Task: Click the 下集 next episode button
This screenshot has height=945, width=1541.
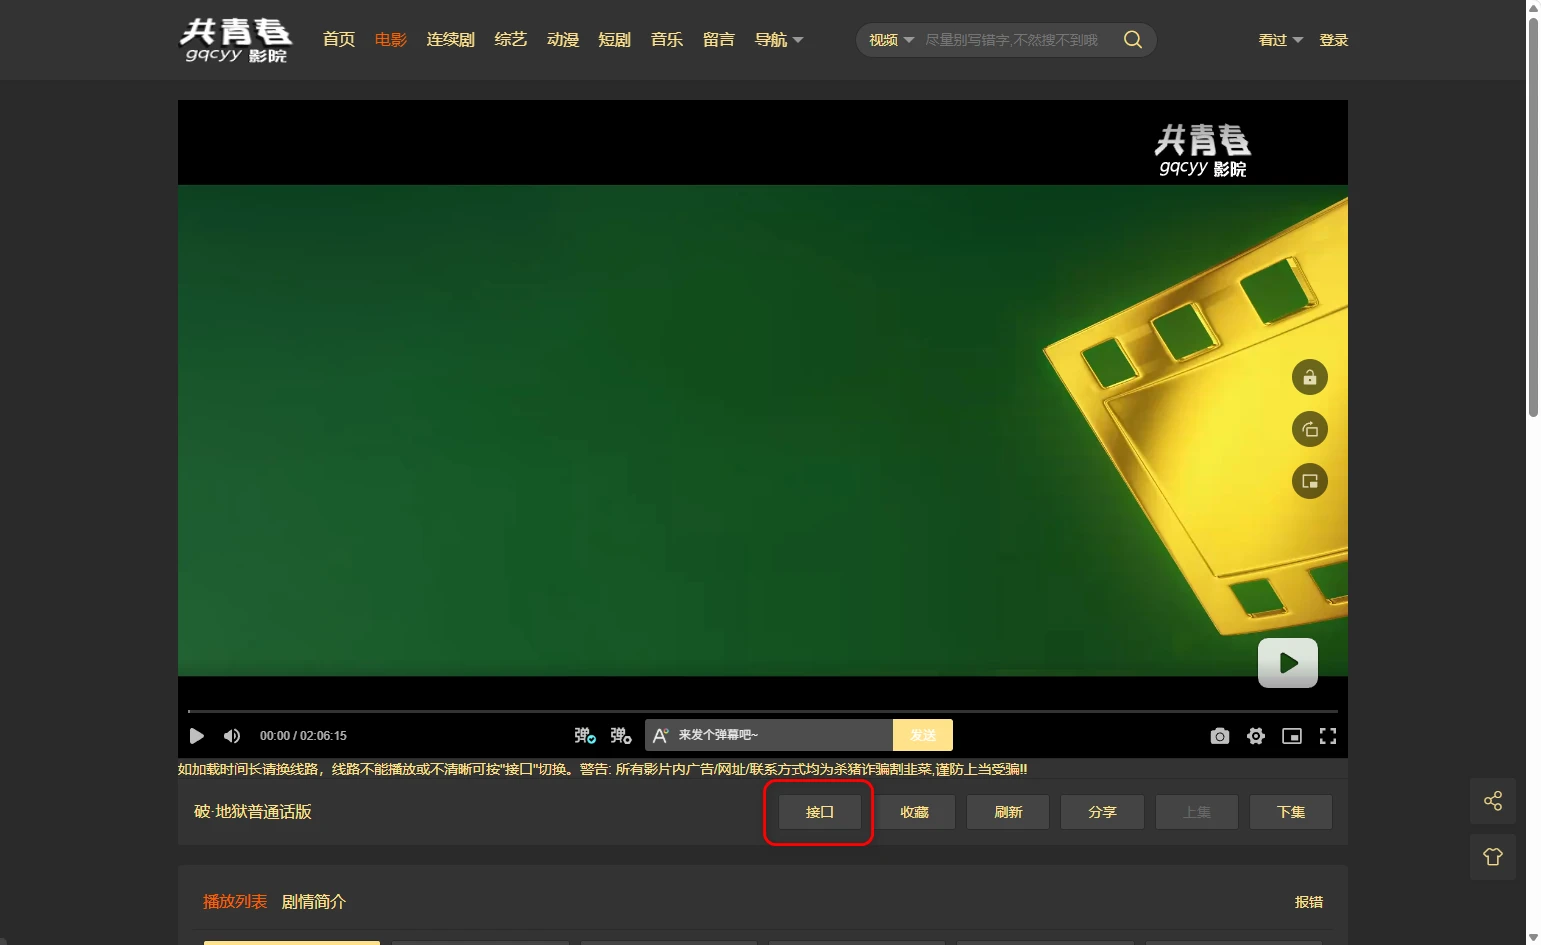Action: 1291,812
